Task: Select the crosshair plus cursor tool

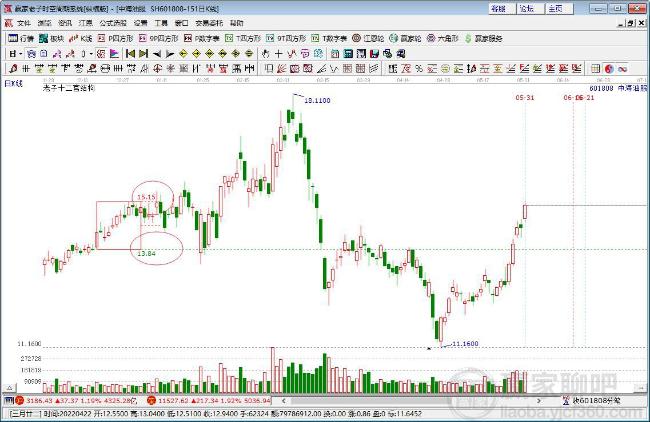Action: pyautogui.click(x=279, y=53)
